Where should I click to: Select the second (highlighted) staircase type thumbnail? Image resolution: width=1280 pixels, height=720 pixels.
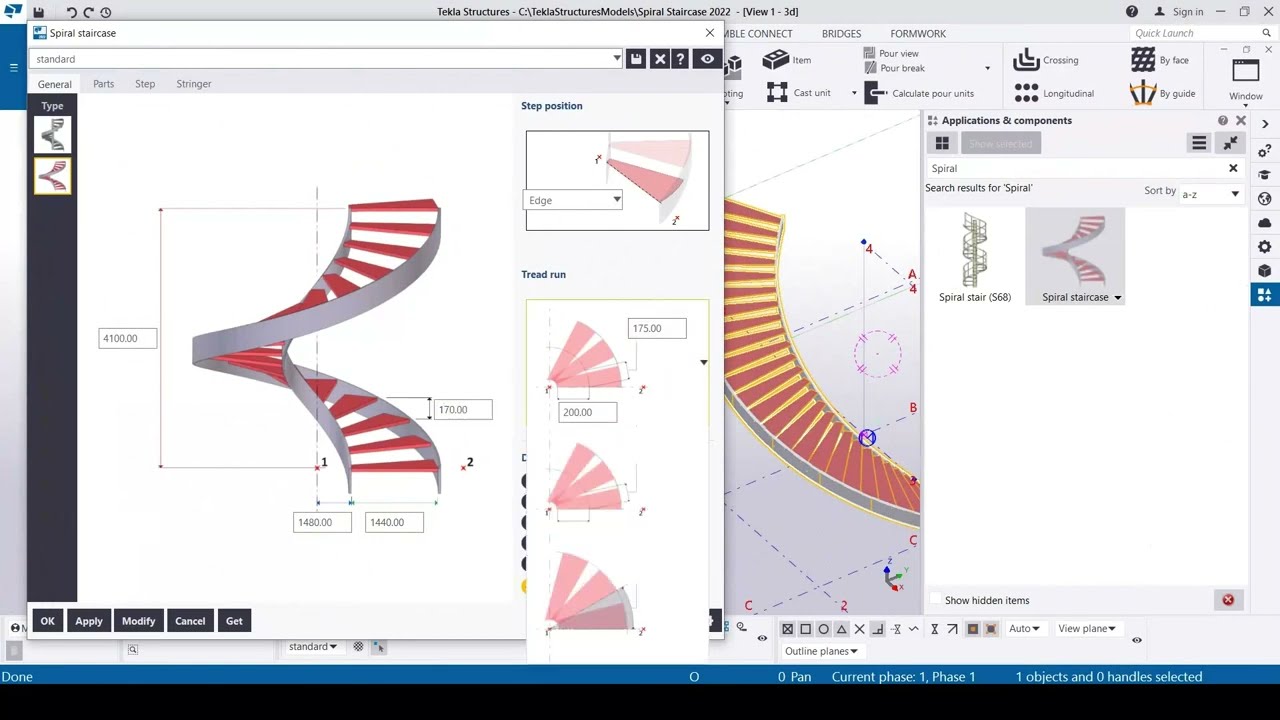[x=53, y=176]
